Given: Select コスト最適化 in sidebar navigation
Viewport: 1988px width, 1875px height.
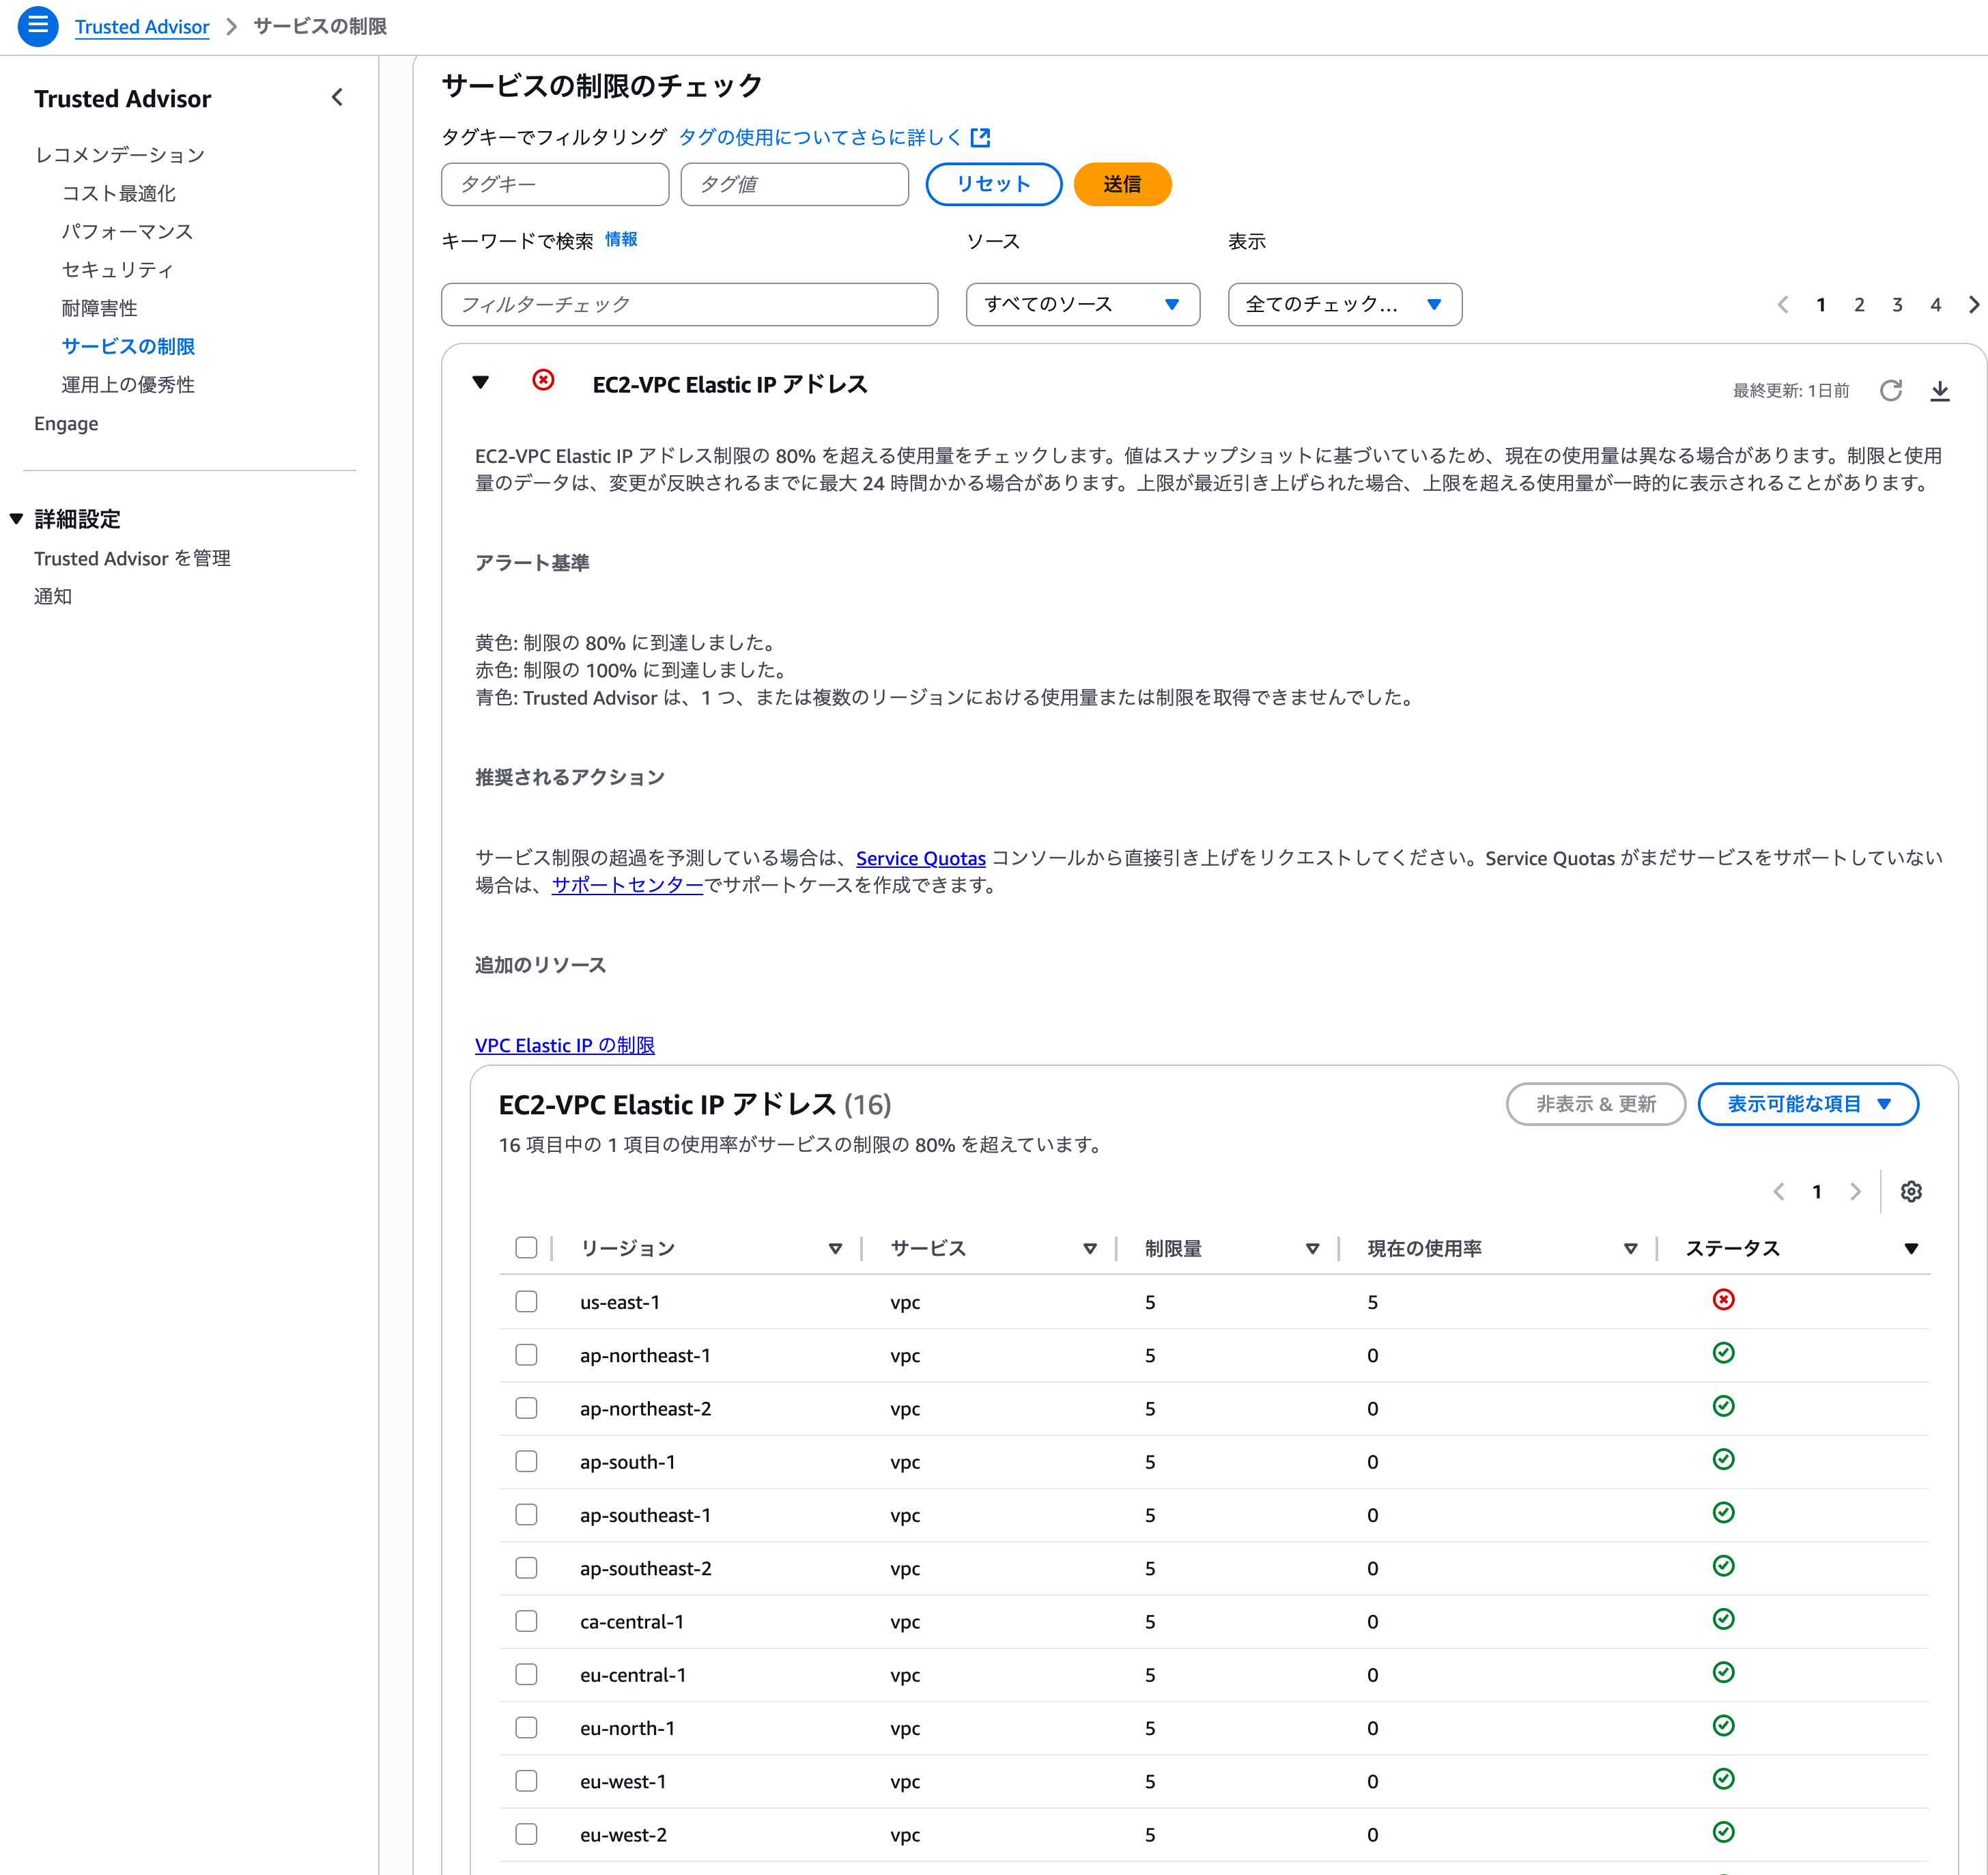Looking at the screenshot, I should (119, 193).
